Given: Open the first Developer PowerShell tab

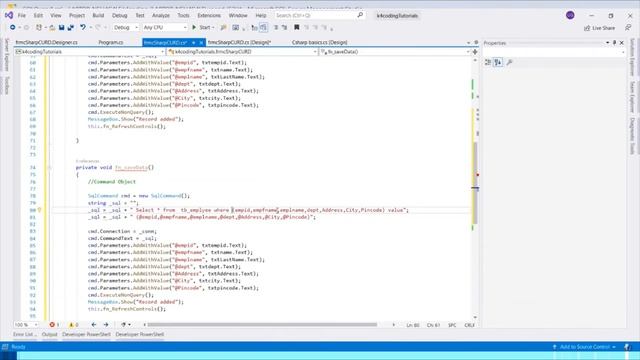Looking at the screenshot, I should 86,334.
